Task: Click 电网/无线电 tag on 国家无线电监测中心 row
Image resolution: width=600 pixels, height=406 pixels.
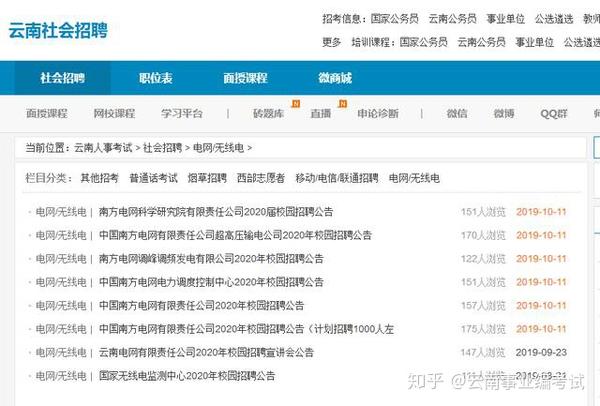Action: pyautogui.click(x=61, y=376)
